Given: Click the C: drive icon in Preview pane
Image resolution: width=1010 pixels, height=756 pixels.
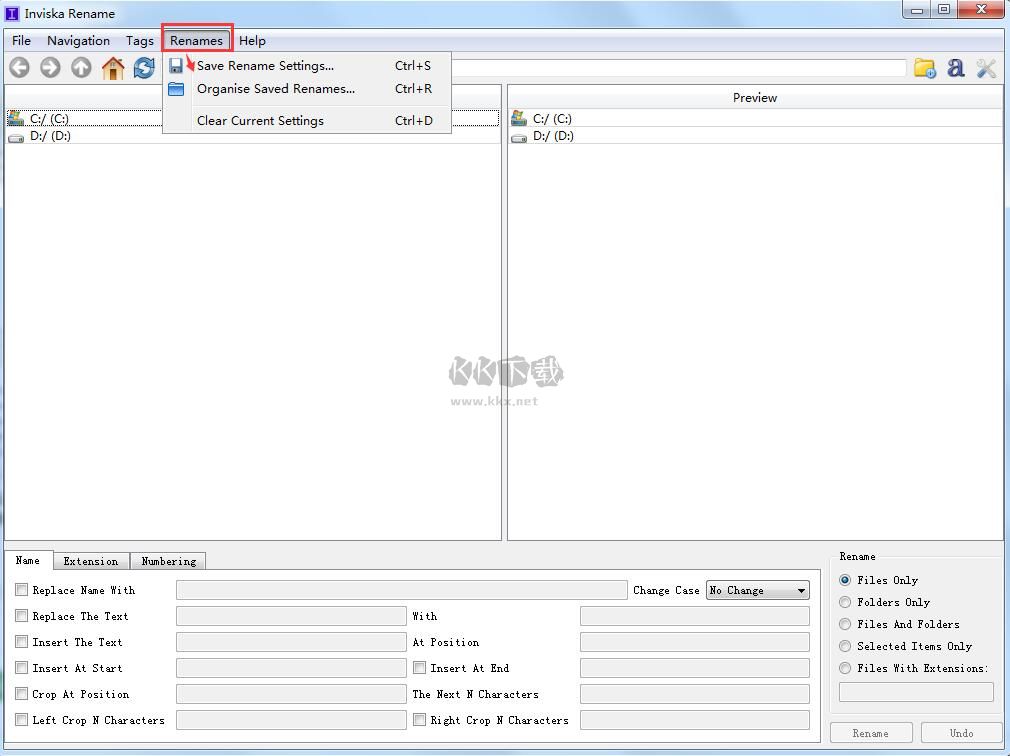Looking at the screenshot, I should [519, 118].
